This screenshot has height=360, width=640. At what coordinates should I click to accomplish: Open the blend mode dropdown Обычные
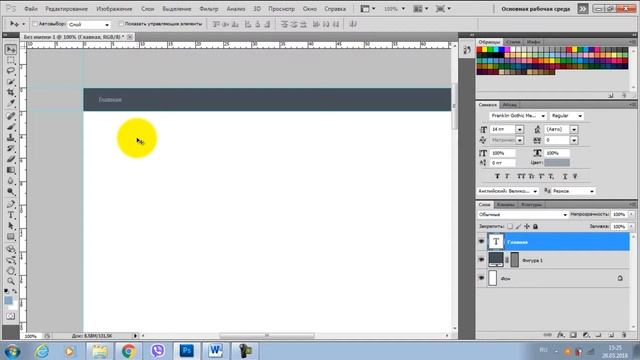pos(522,214)
